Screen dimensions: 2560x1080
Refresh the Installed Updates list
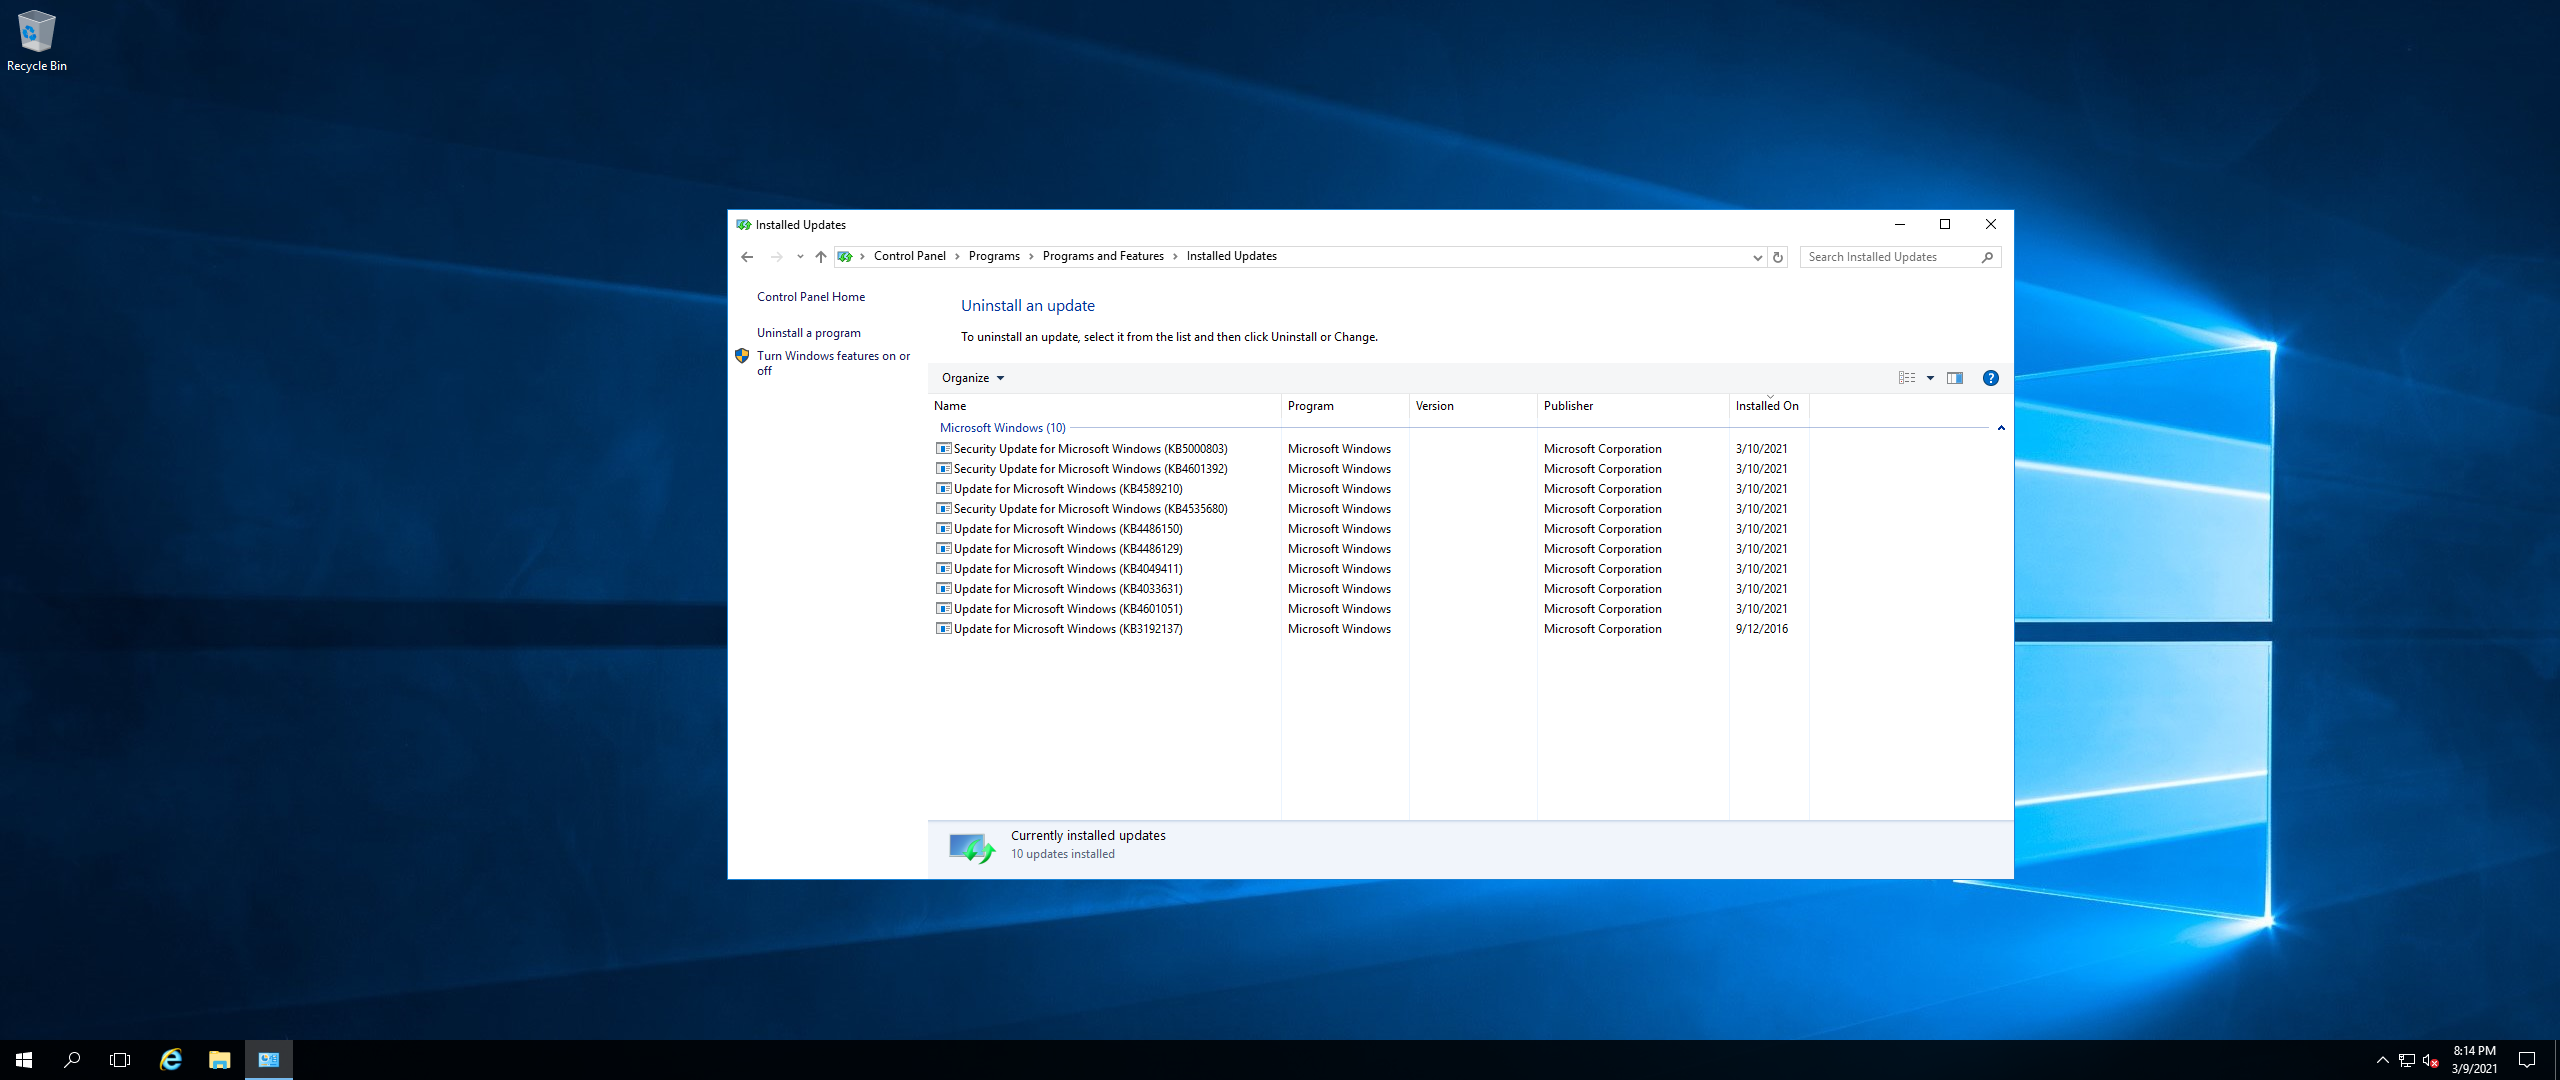click(1778, 257)
